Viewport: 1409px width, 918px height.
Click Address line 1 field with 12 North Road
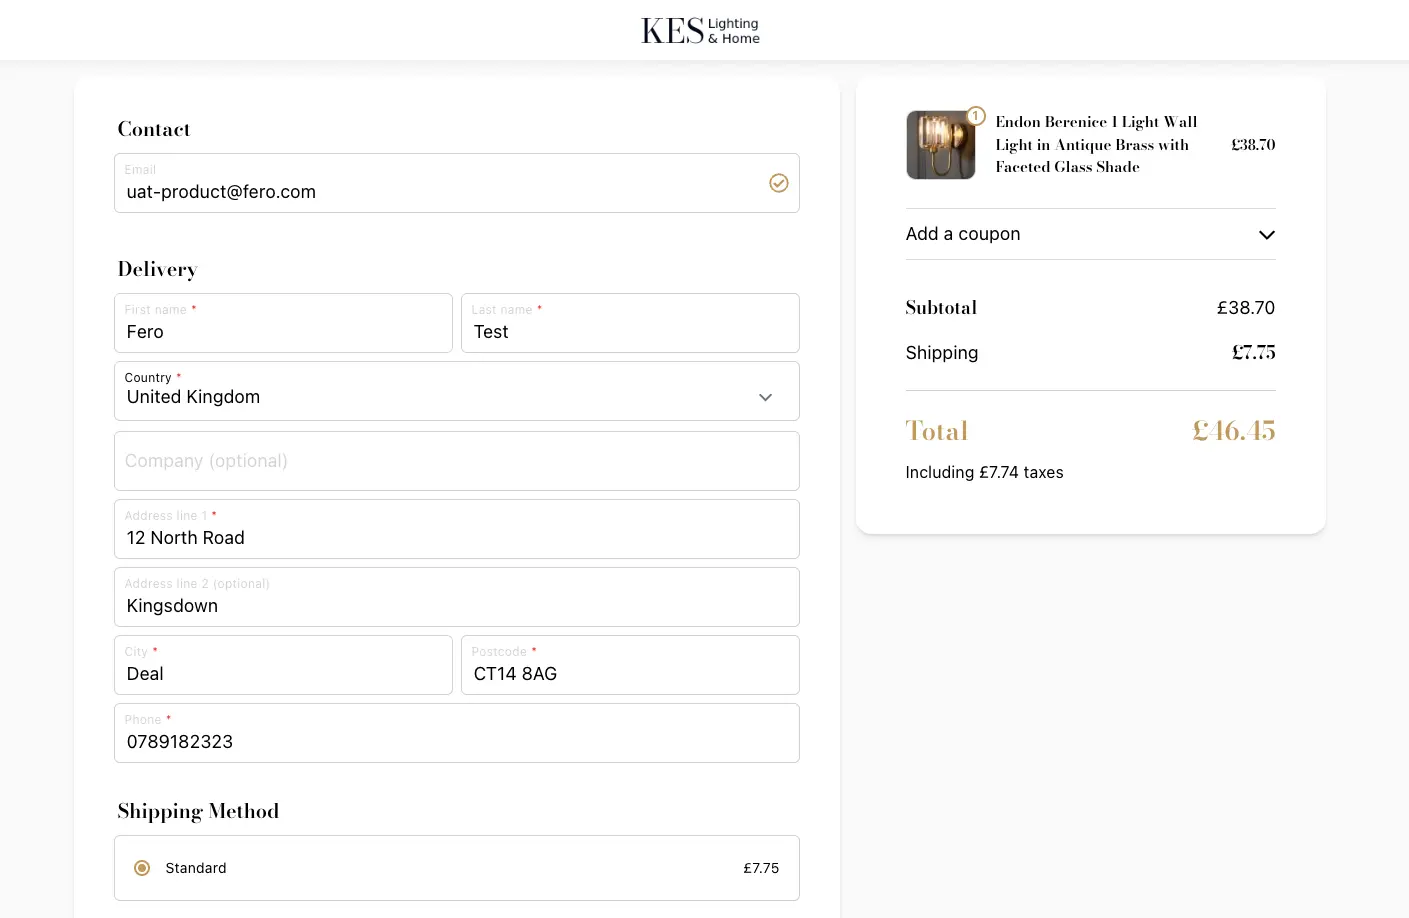tap(457, 529)
